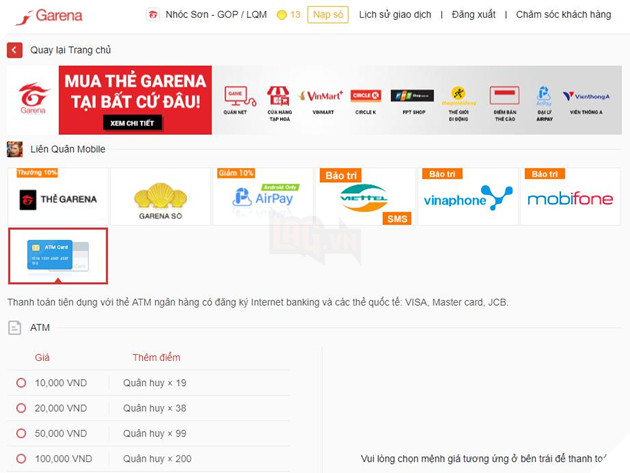Image resolution: width=630 pixels, height=473 pixels.
Task: Select the 20,000 VND radio button
Action: 21,408
